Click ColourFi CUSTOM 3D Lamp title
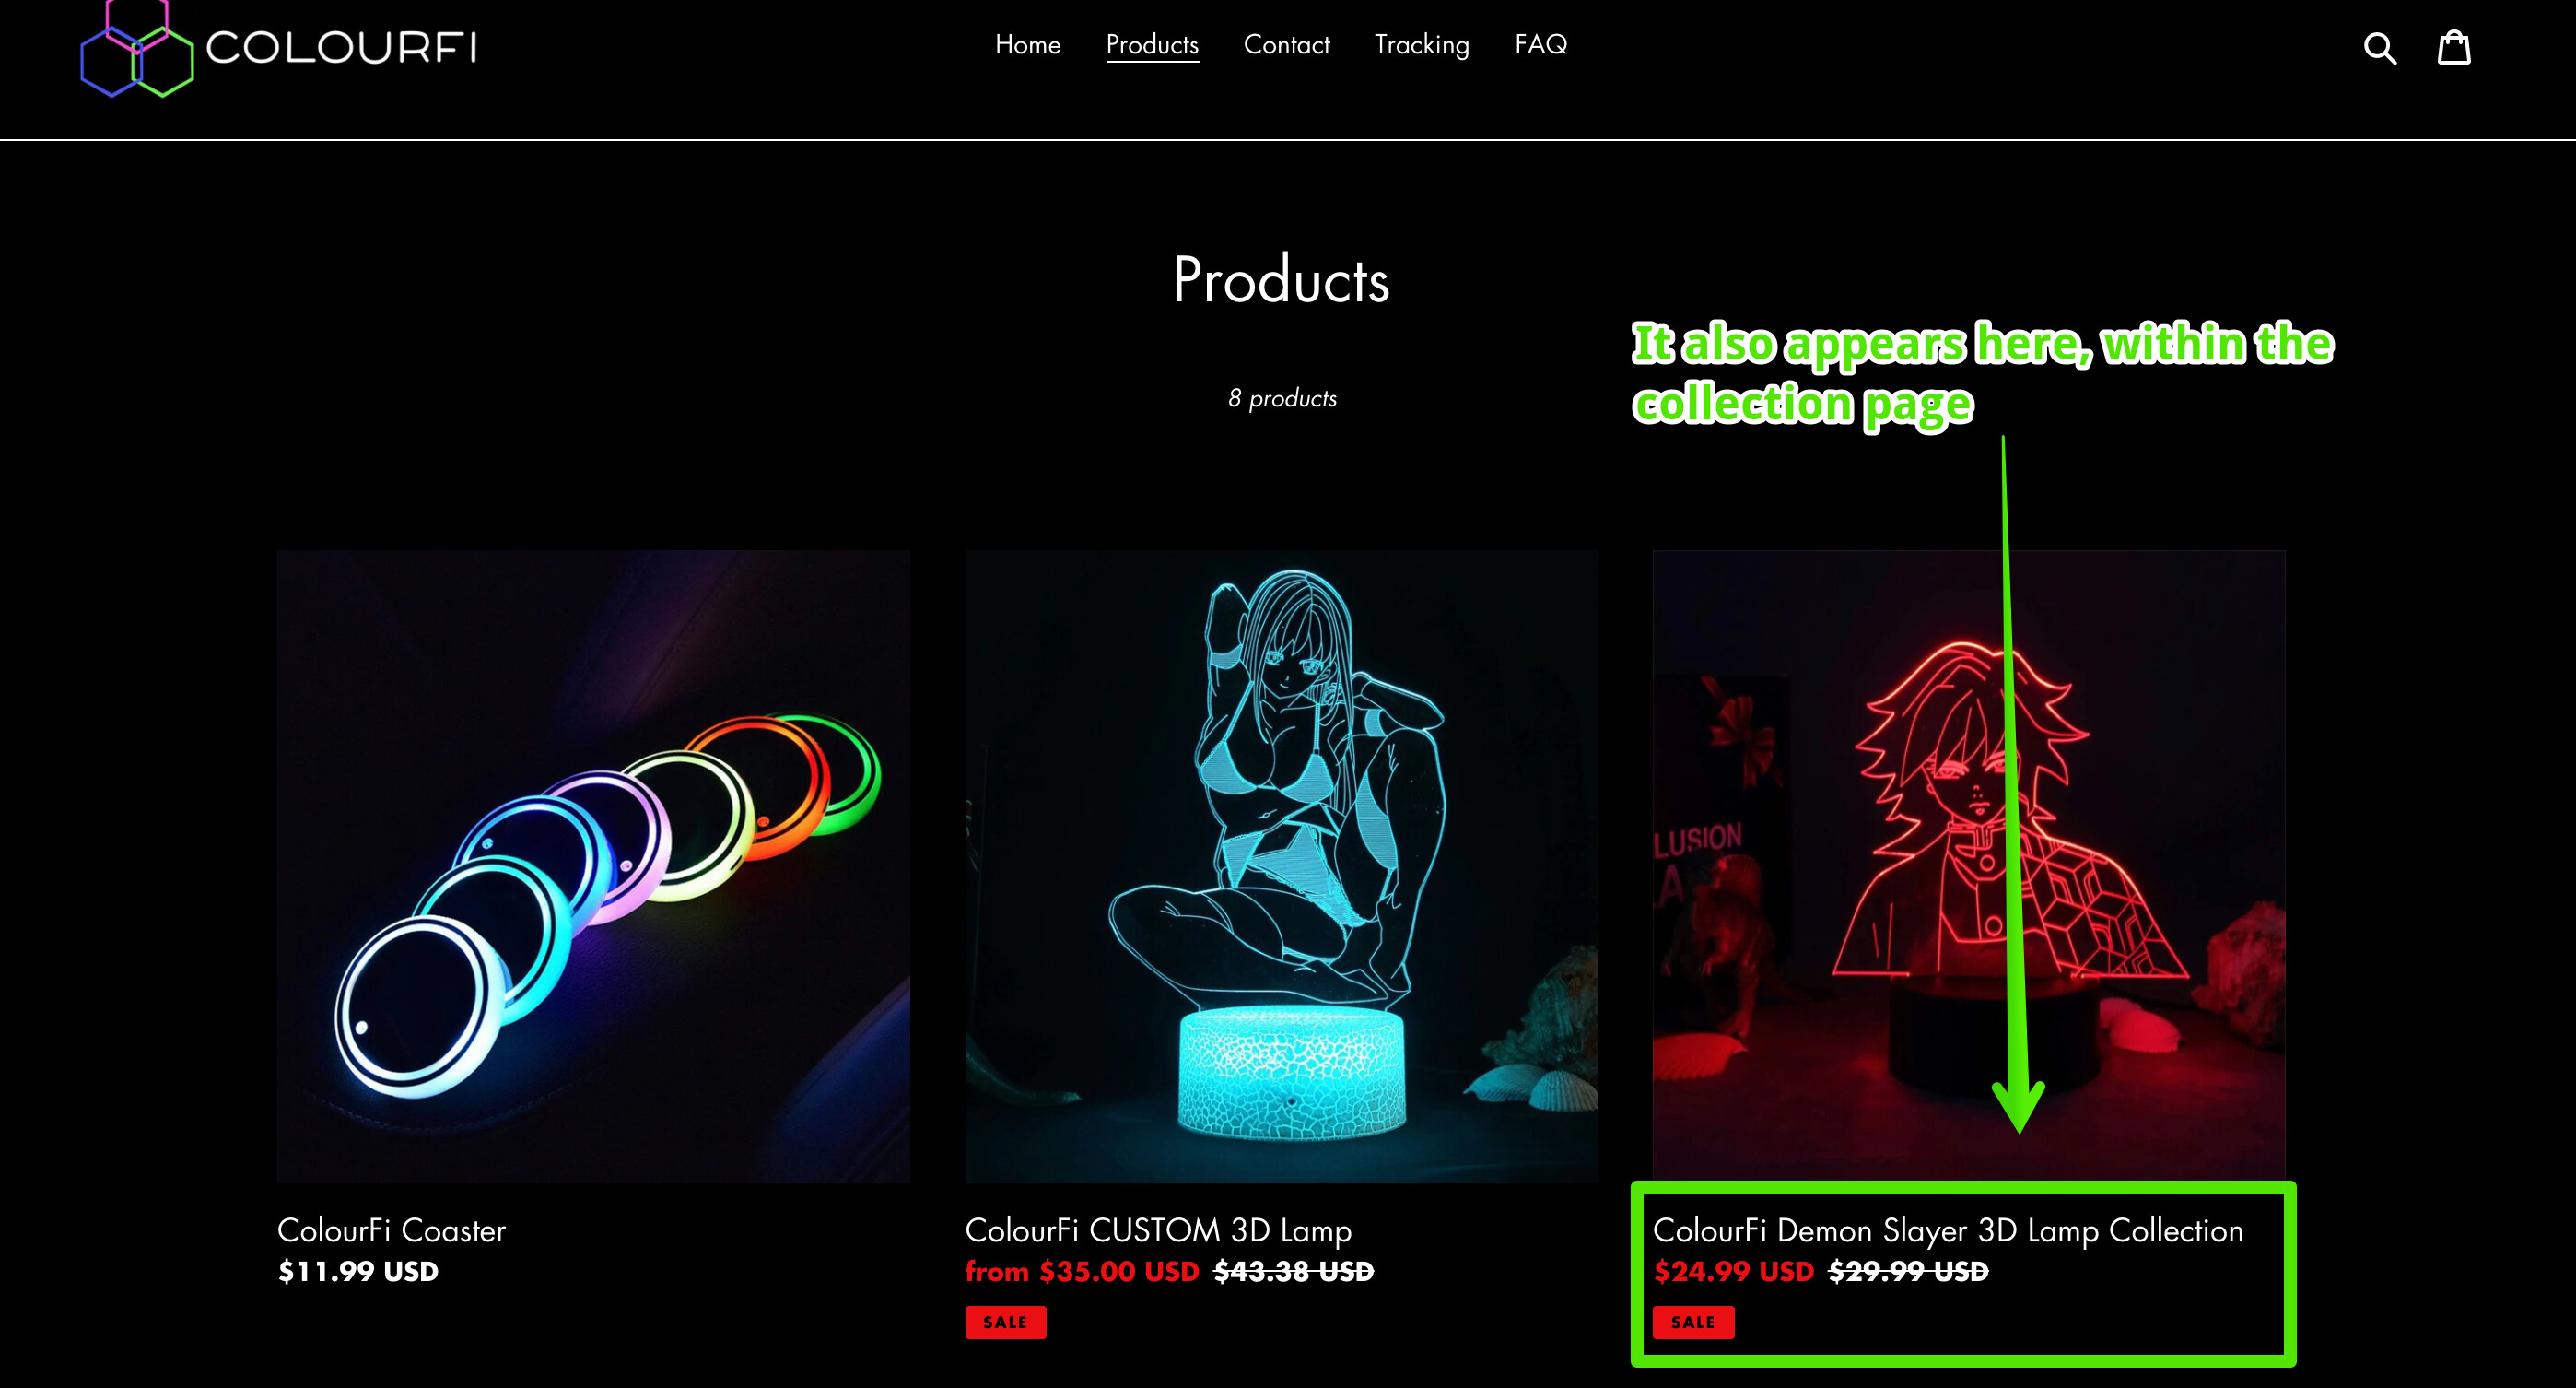The image size is (2576, 1388). [1158, 1230]
